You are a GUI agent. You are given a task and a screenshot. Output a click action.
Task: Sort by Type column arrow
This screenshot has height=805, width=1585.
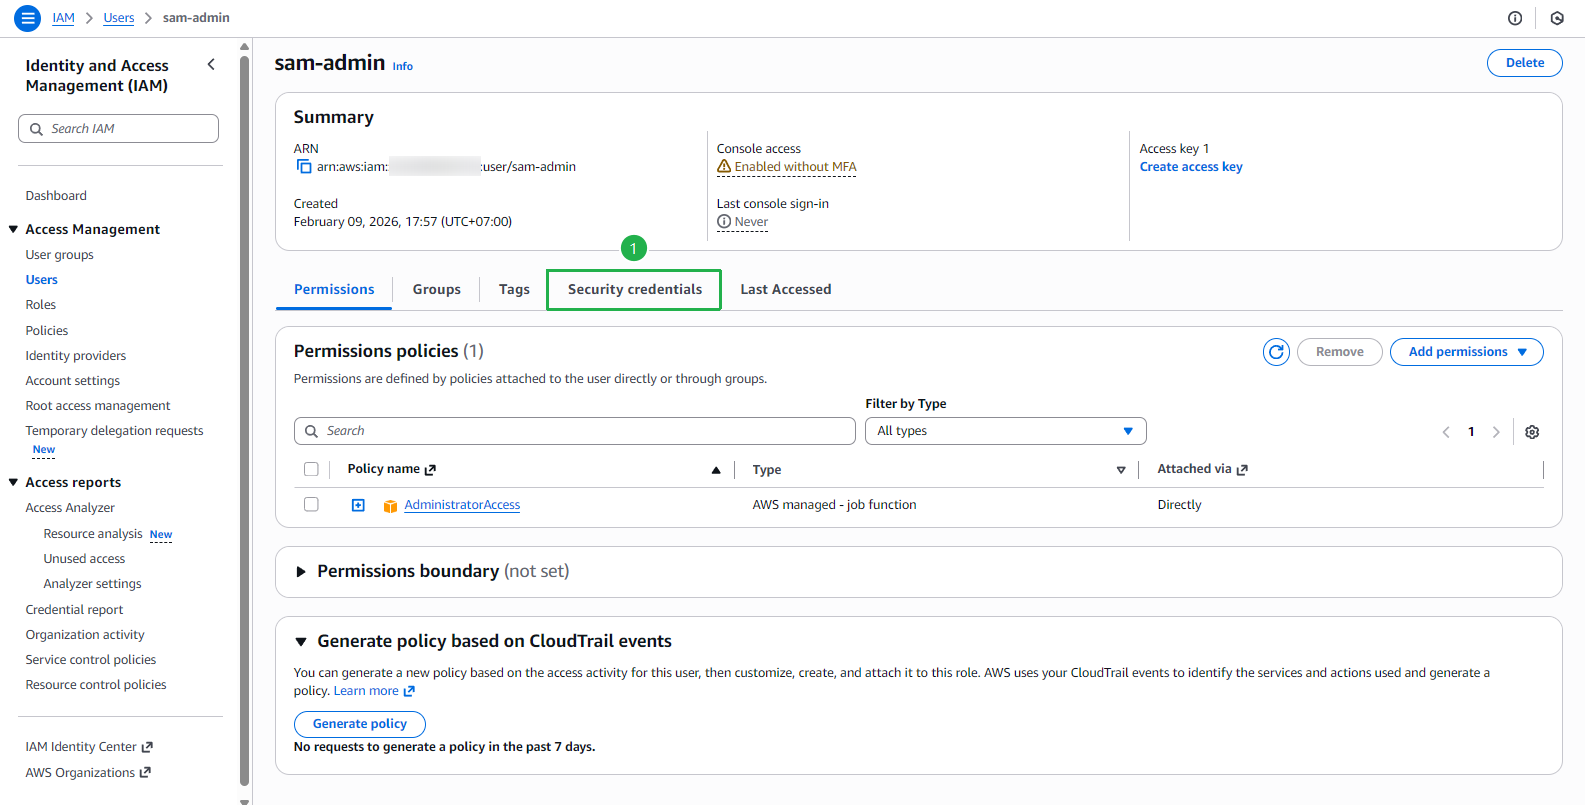click(x=1121, y=470)
